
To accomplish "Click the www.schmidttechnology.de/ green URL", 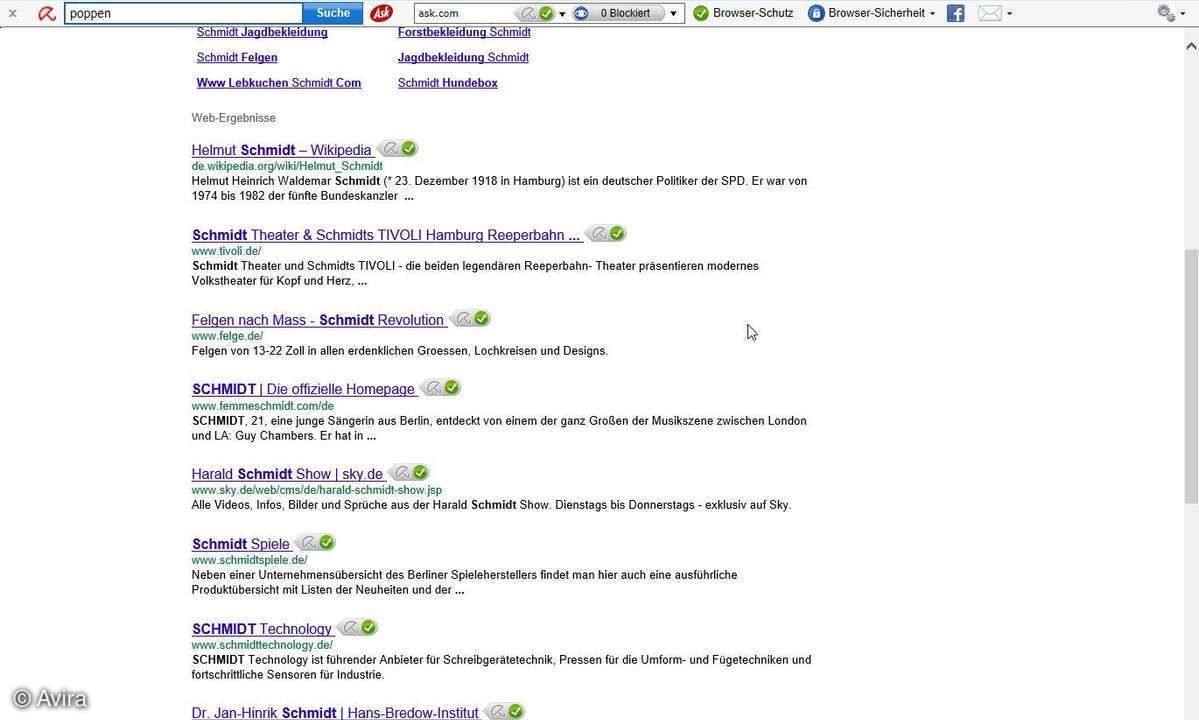I will coord(262,645).
